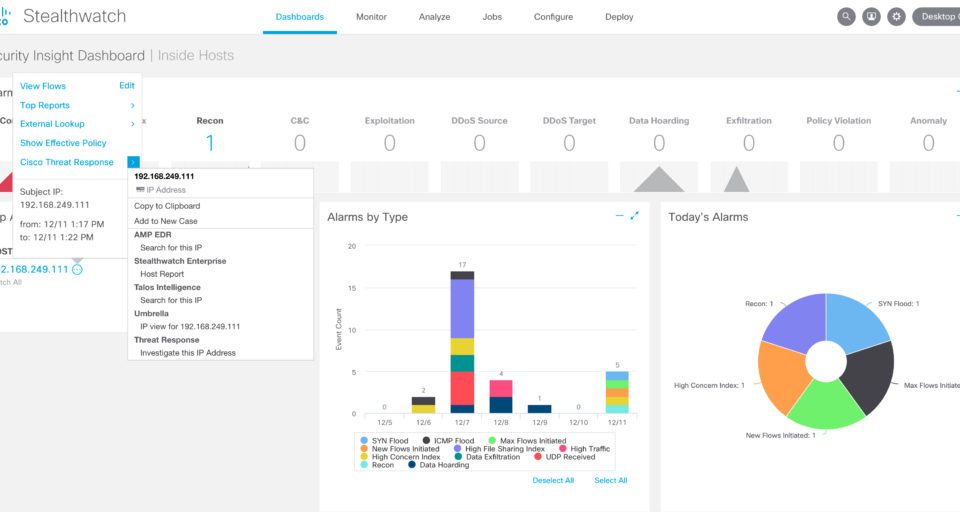
Task: Select Copy to Clipboard
Action: 167,206
